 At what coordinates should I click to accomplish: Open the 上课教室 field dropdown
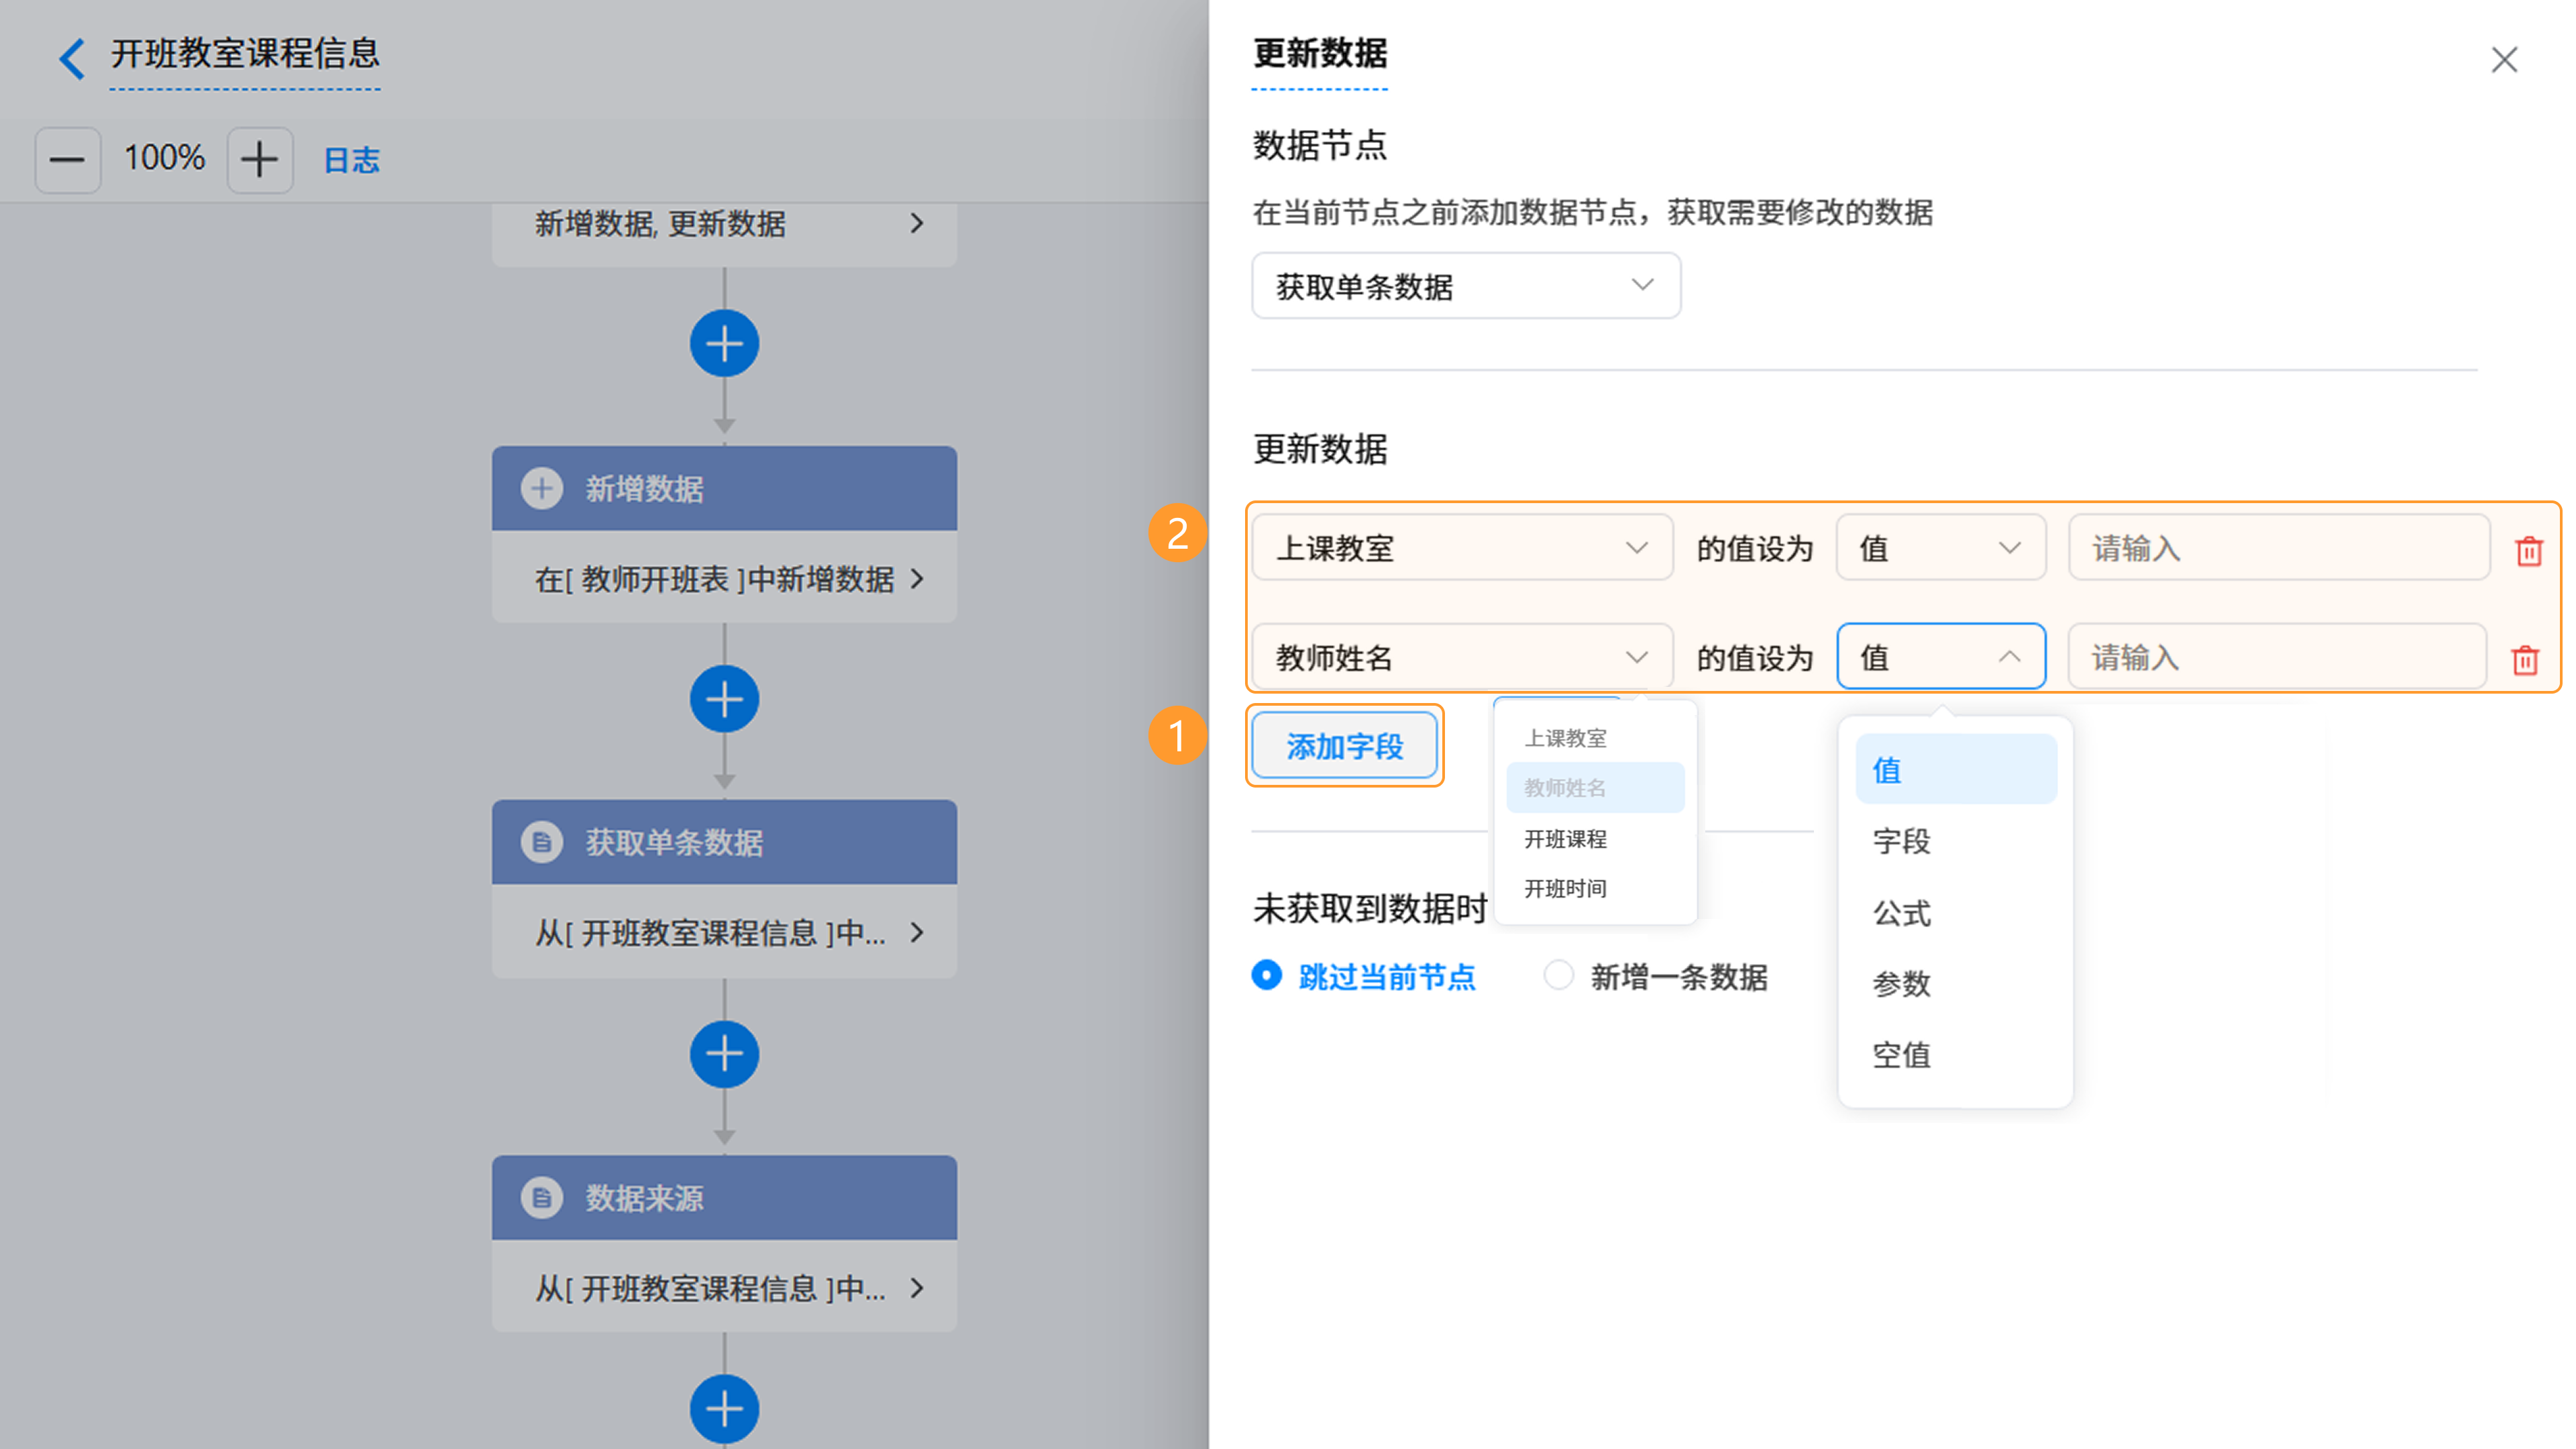tap(1462, 547)
